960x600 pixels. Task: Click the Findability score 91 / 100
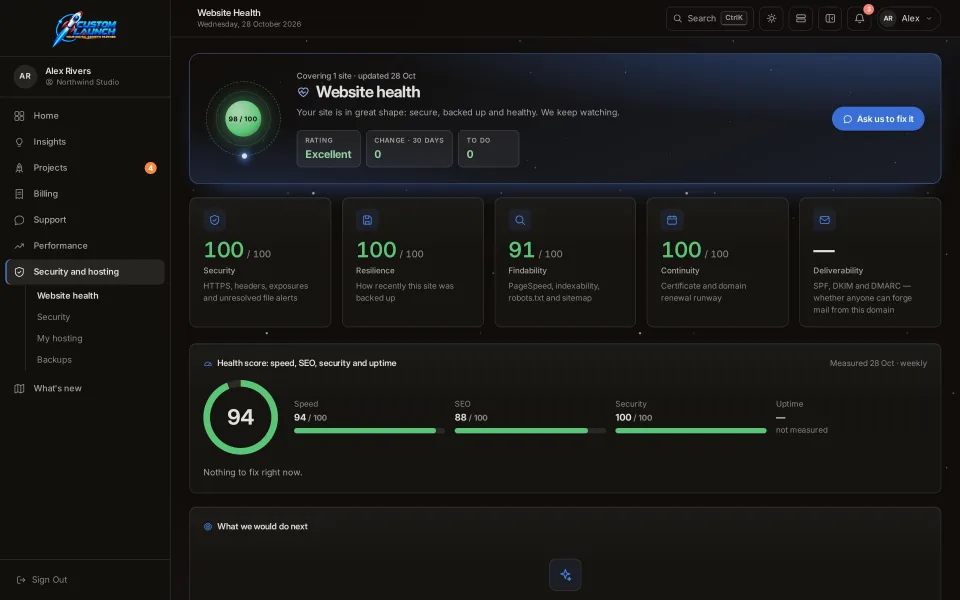[535, 250]
